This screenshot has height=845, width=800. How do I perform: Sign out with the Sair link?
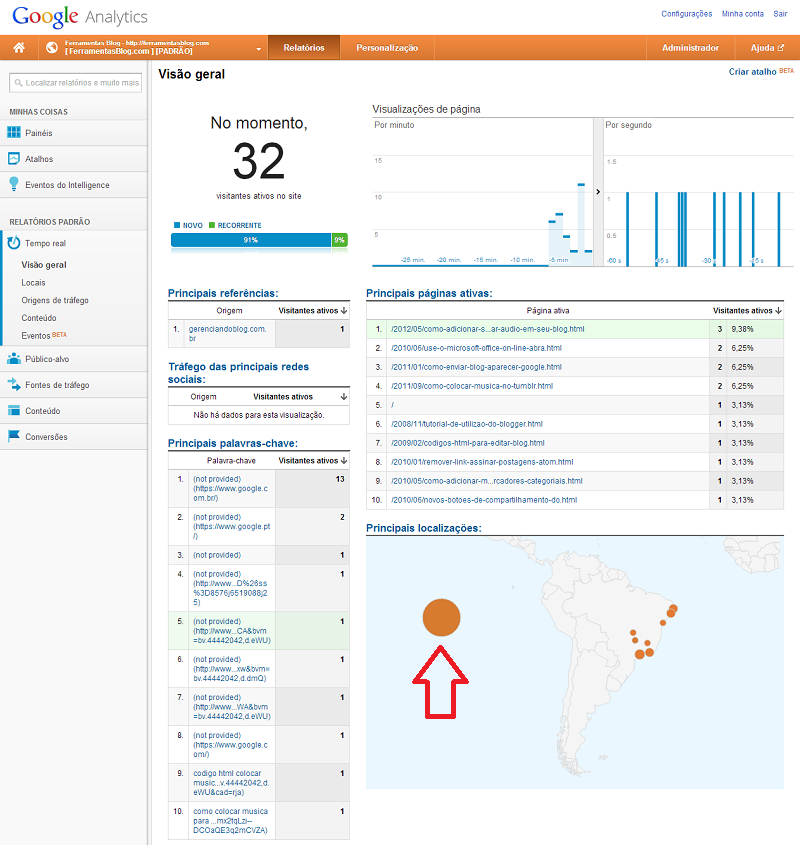(780, 14)
